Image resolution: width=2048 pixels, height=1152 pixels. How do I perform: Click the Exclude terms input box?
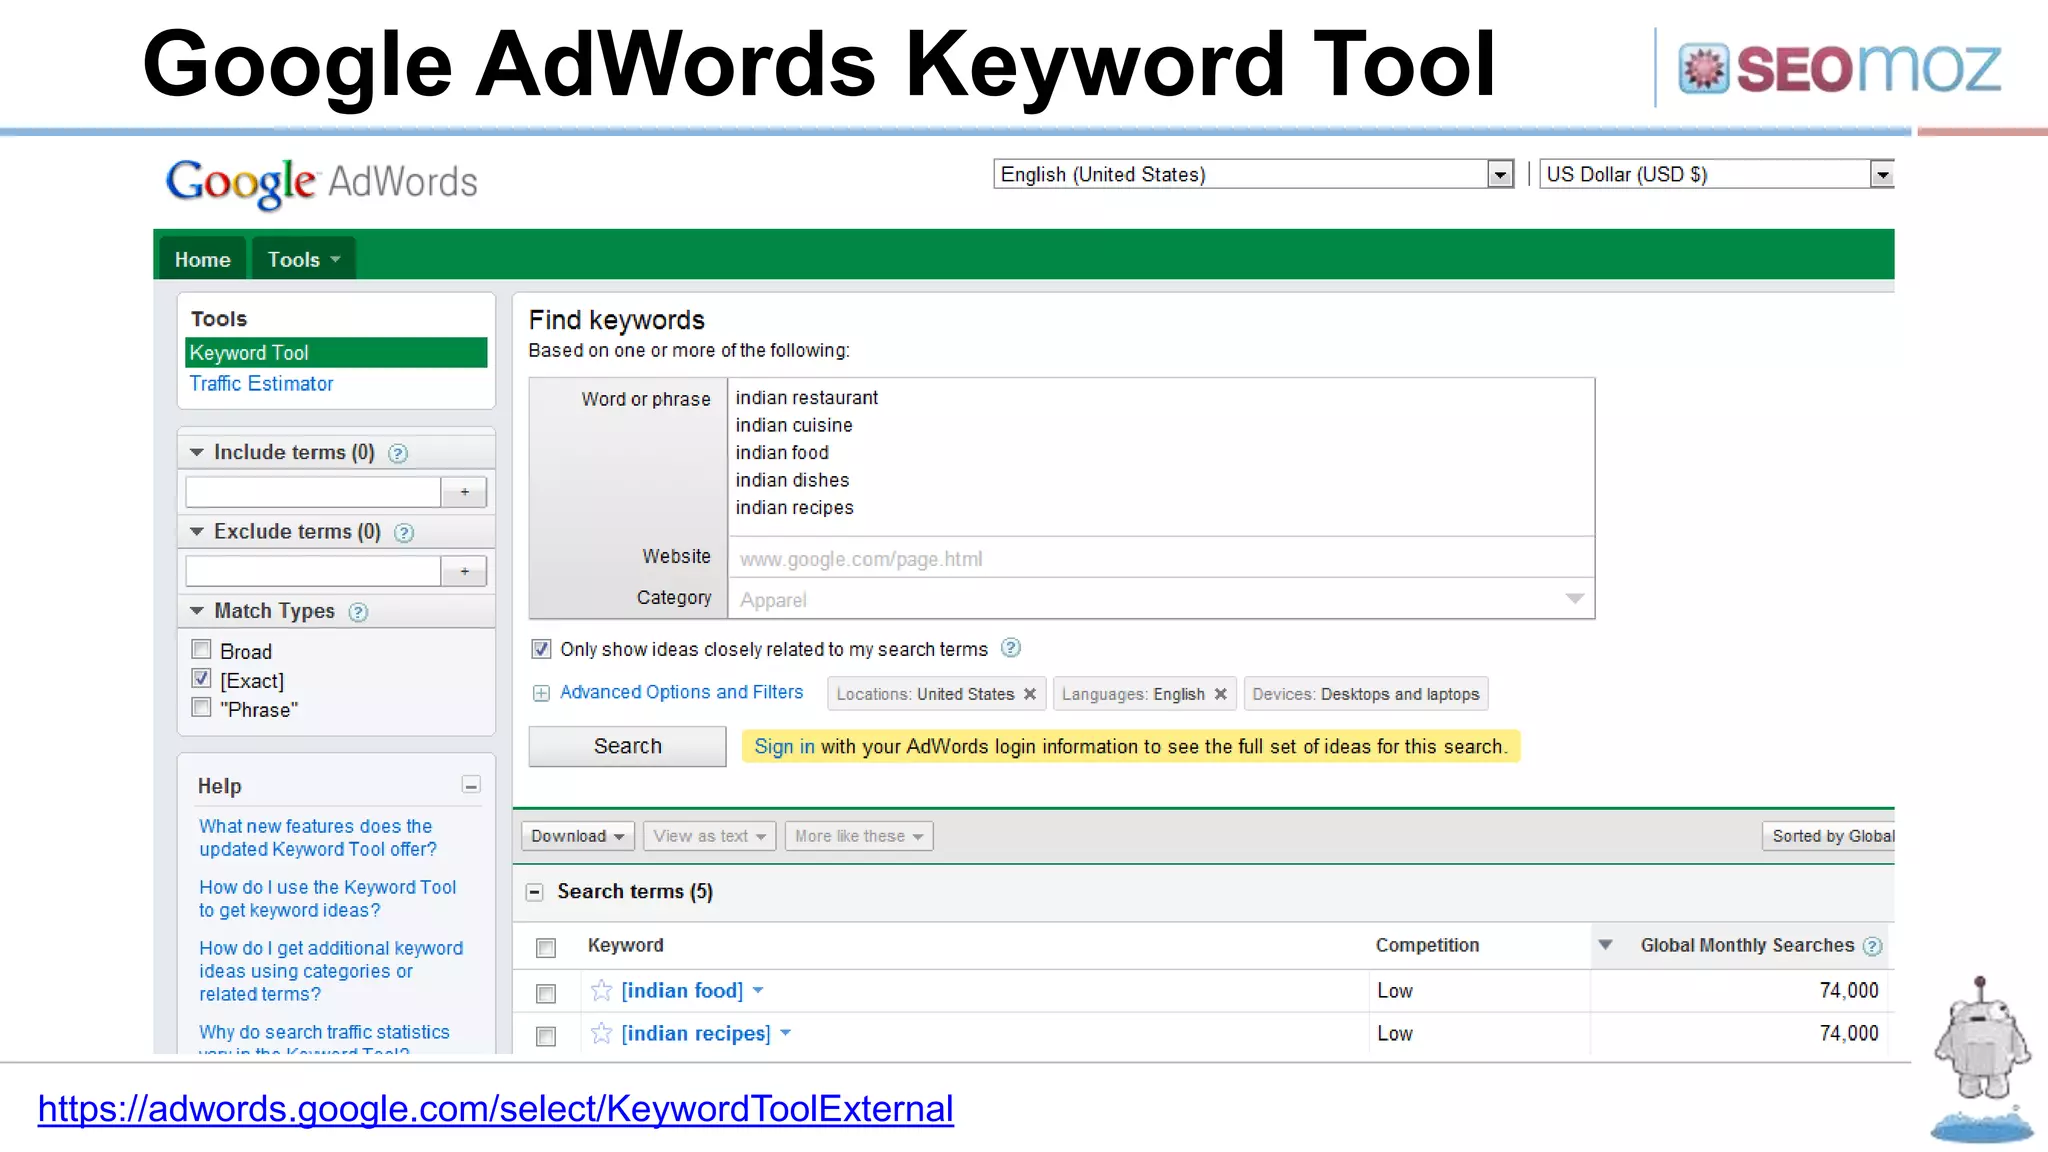[313, 571]
